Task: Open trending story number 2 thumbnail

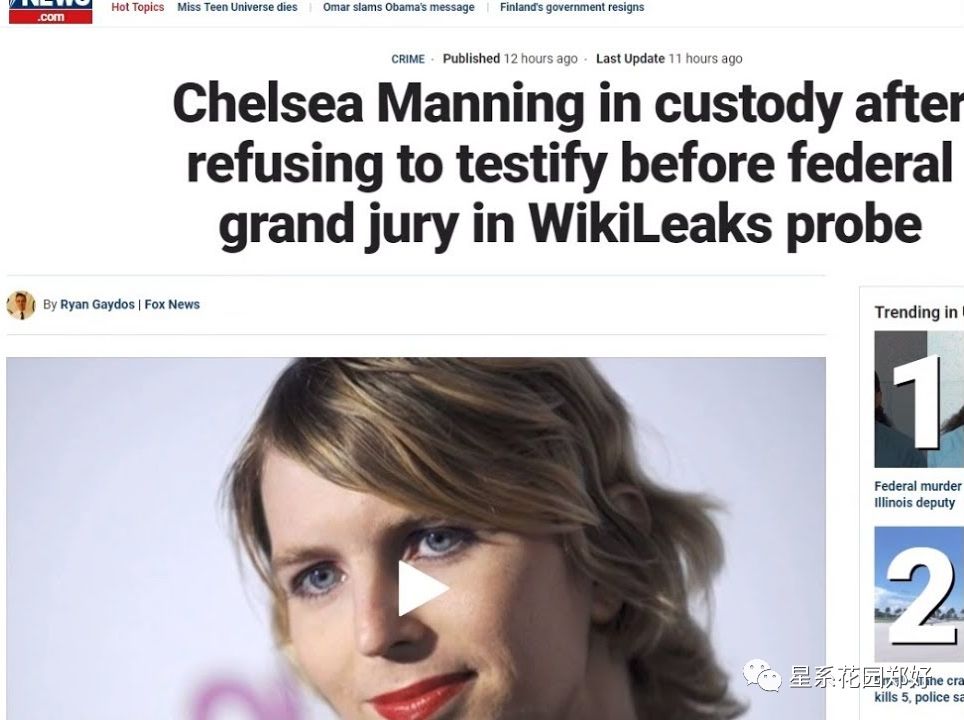Action: coord(919,594)
